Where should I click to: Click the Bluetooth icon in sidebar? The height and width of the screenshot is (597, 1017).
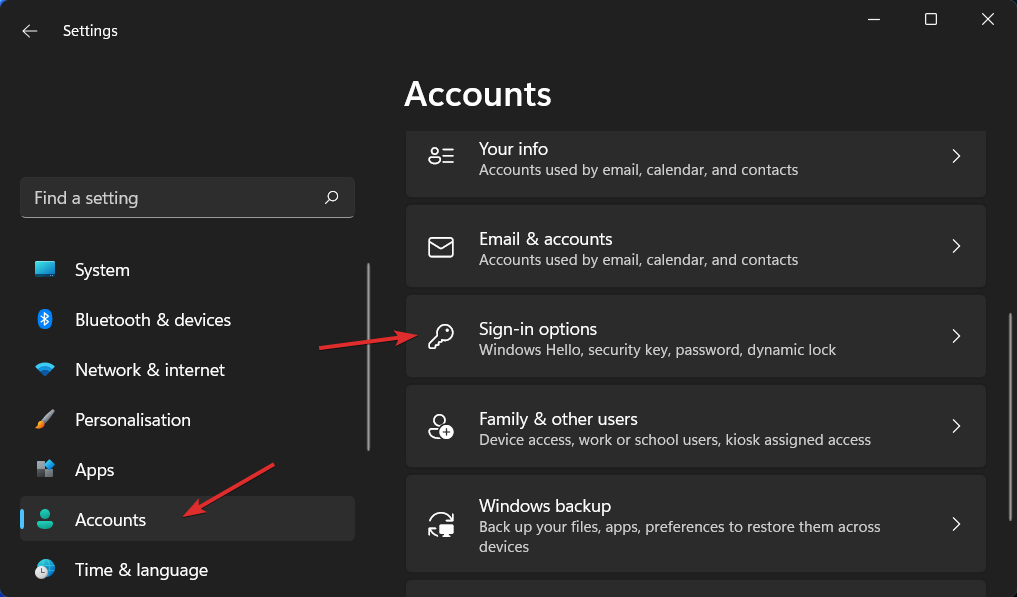click(x=45, y=320)
